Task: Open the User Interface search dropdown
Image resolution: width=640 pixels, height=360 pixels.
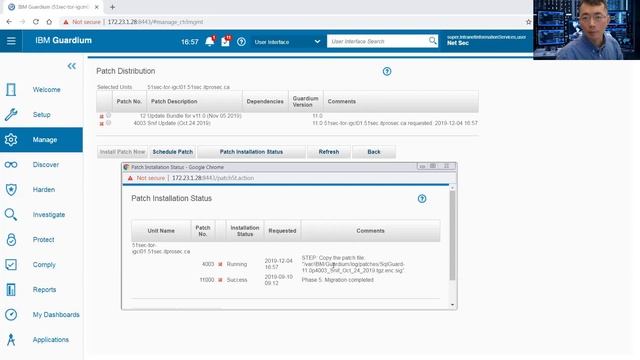Action: [x=287, y=42]
